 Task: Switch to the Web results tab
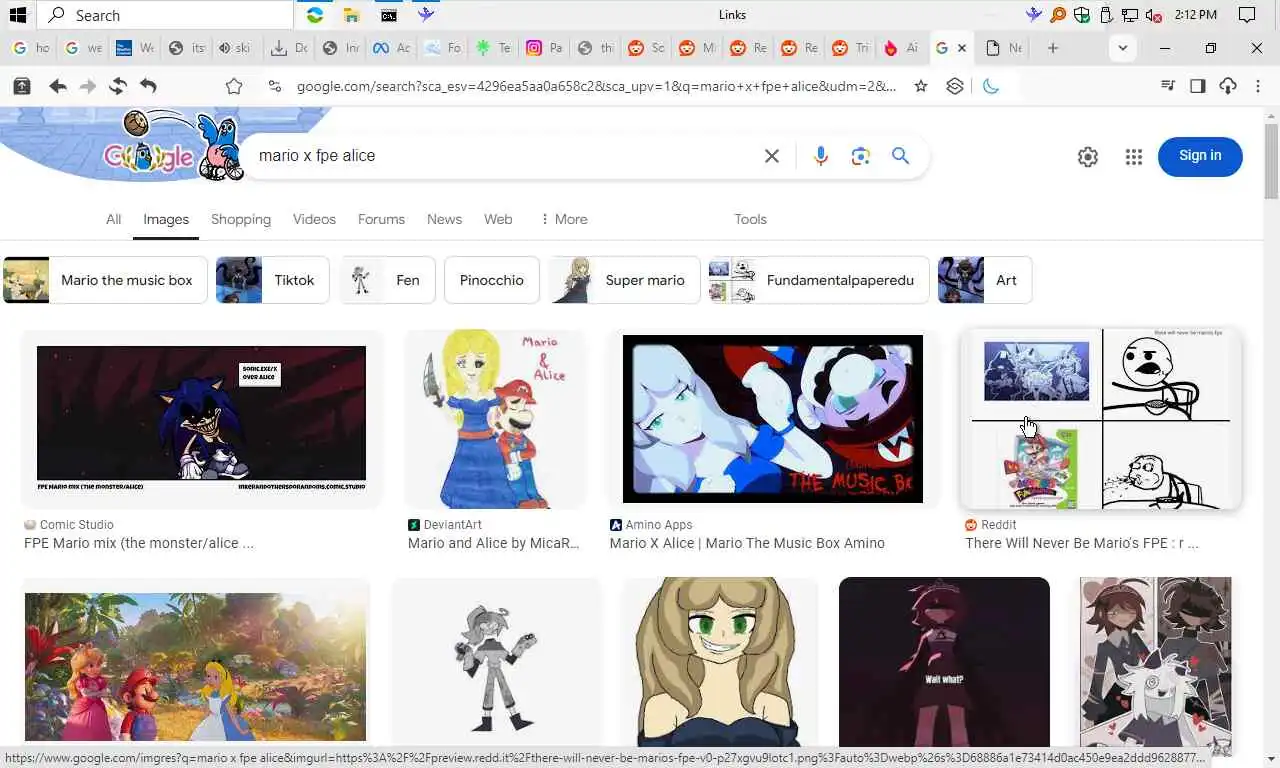pos(498,219)
